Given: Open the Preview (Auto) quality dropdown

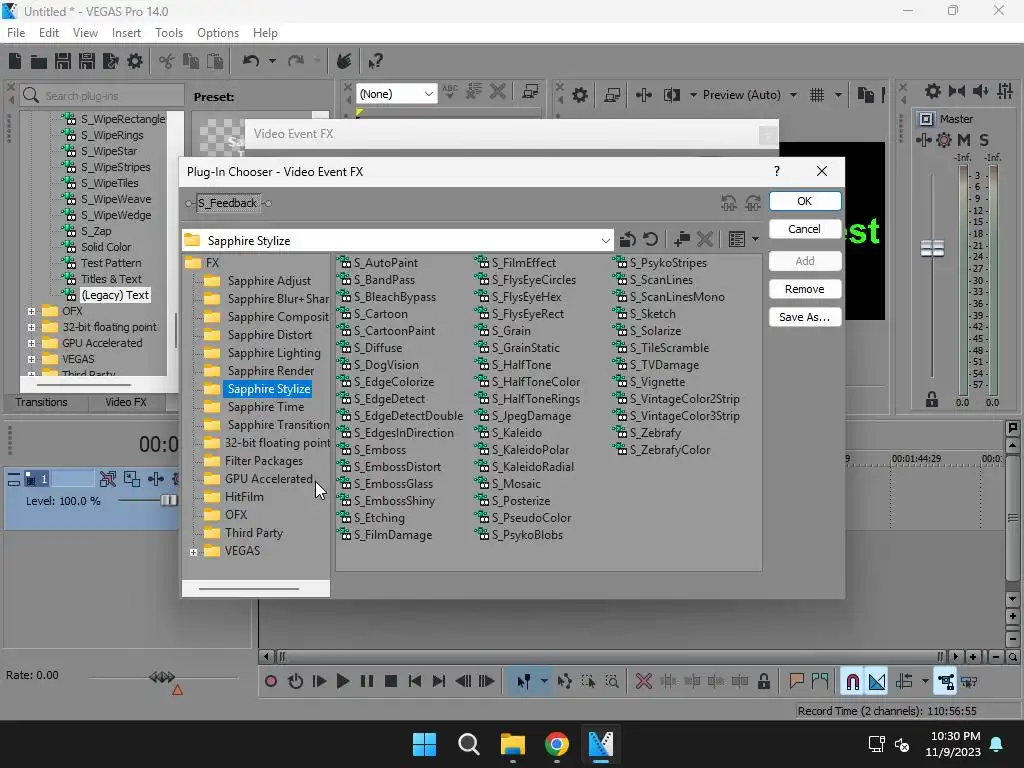Looking at the screenshot, I should pos(793,95).
